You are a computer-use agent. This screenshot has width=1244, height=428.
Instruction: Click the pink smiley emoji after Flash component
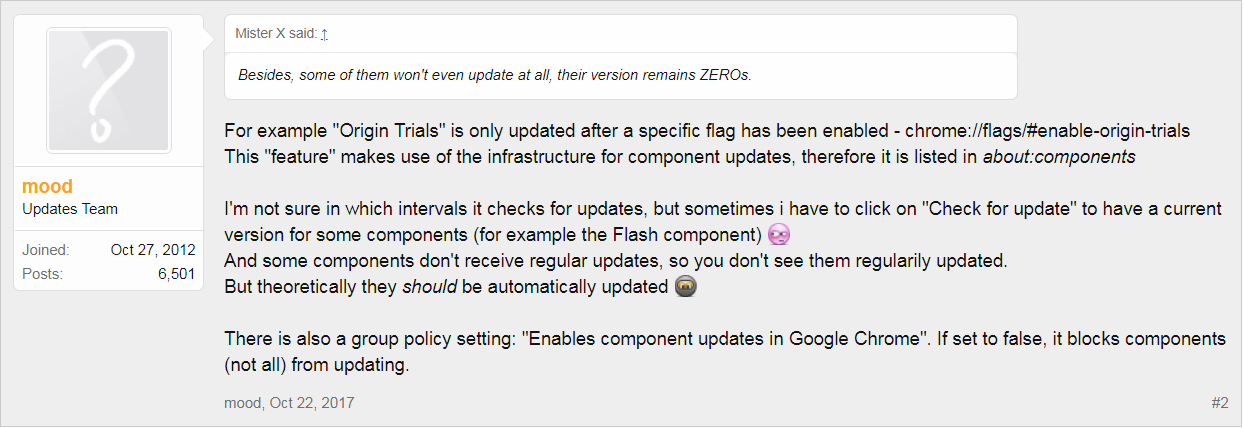coord(779,236)
